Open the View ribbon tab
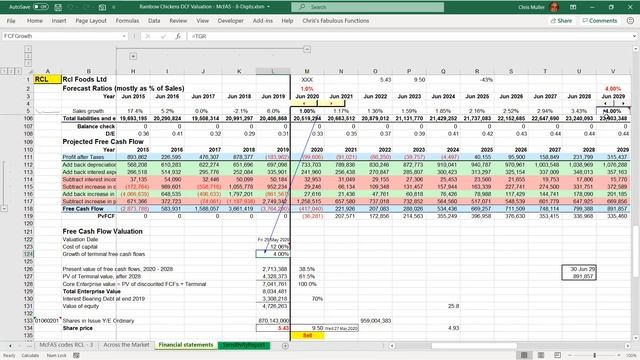The image size is (640, 360). (x=202, y=20)
